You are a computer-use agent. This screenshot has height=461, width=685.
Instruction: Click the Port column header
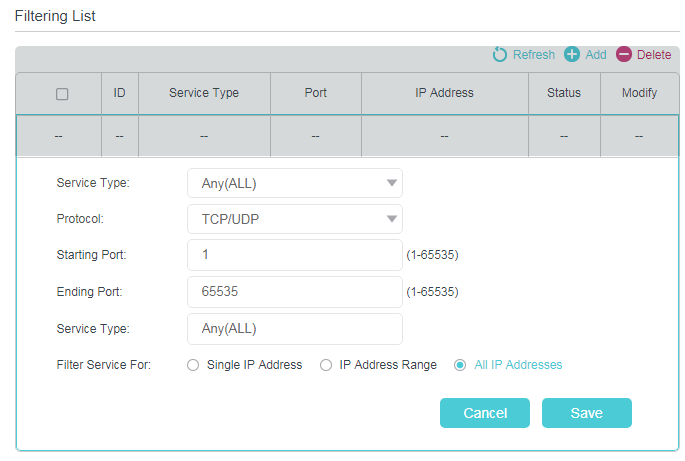315,93
